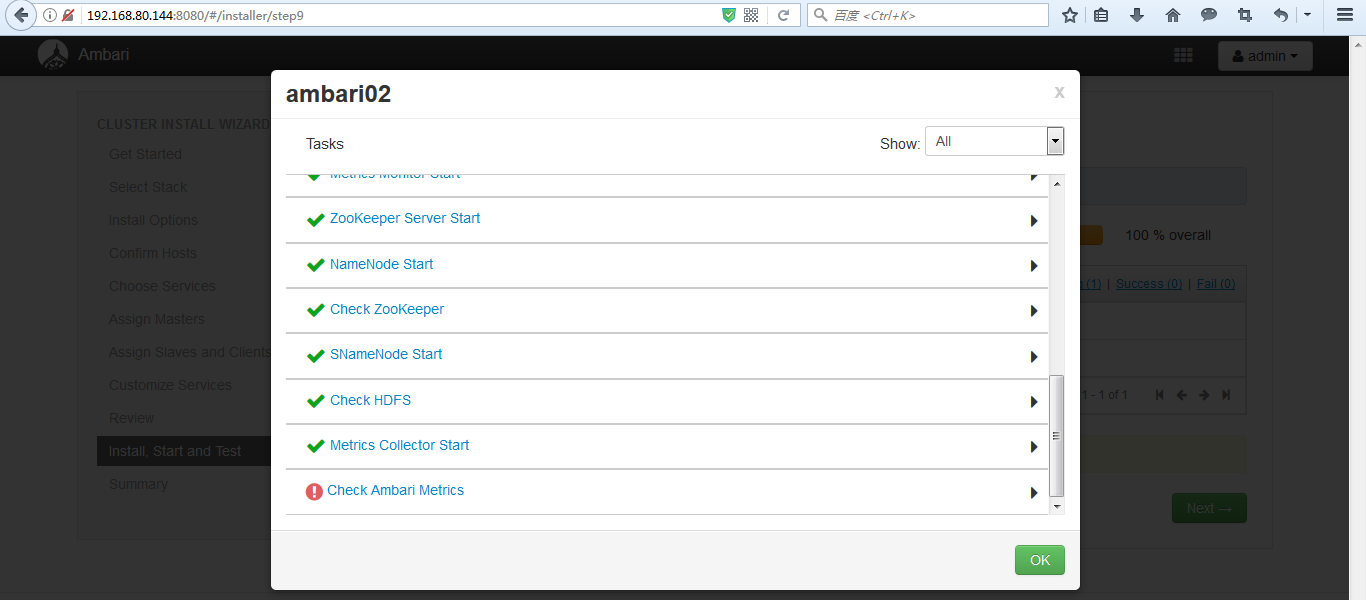Select Choose Services wizard step
The height and width of the screenshot is (600, 1366).
tap(162, 286)
